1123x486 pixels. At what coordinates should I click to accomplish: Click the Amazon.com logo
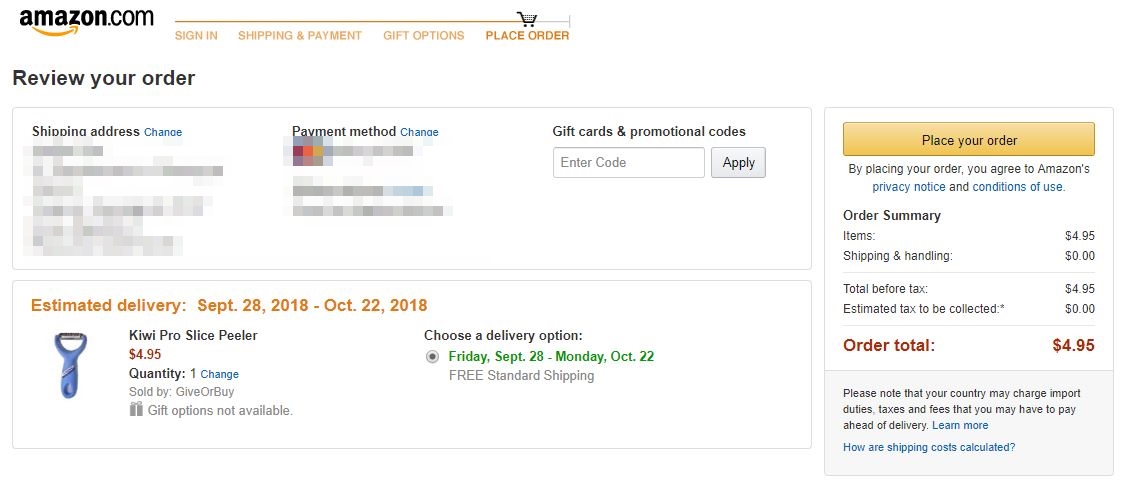tap(86, 21)
